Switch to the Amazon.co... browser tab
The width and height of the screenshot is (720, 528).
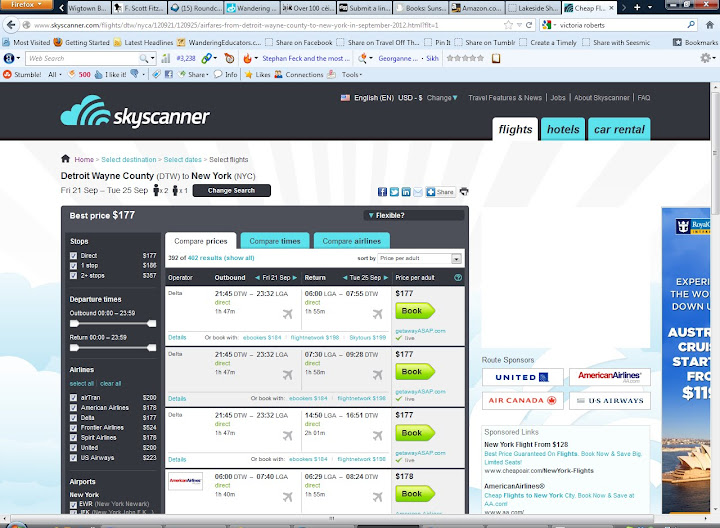click(x=476, y=8)
